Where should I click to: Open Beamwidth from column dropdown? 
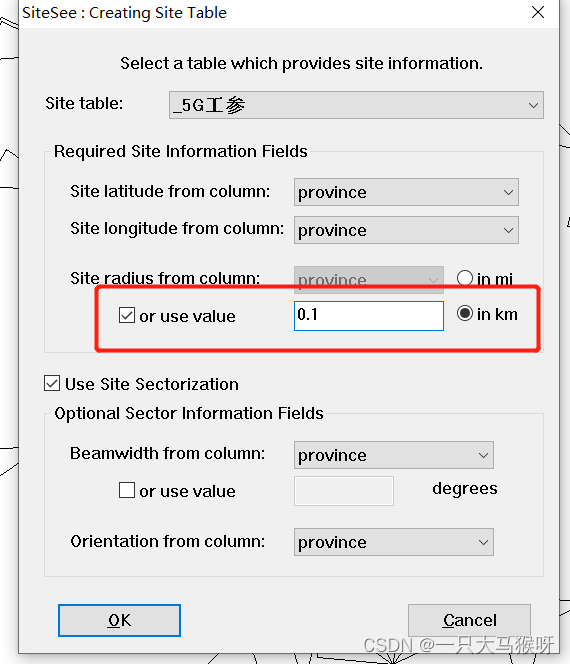coord(394,455)
